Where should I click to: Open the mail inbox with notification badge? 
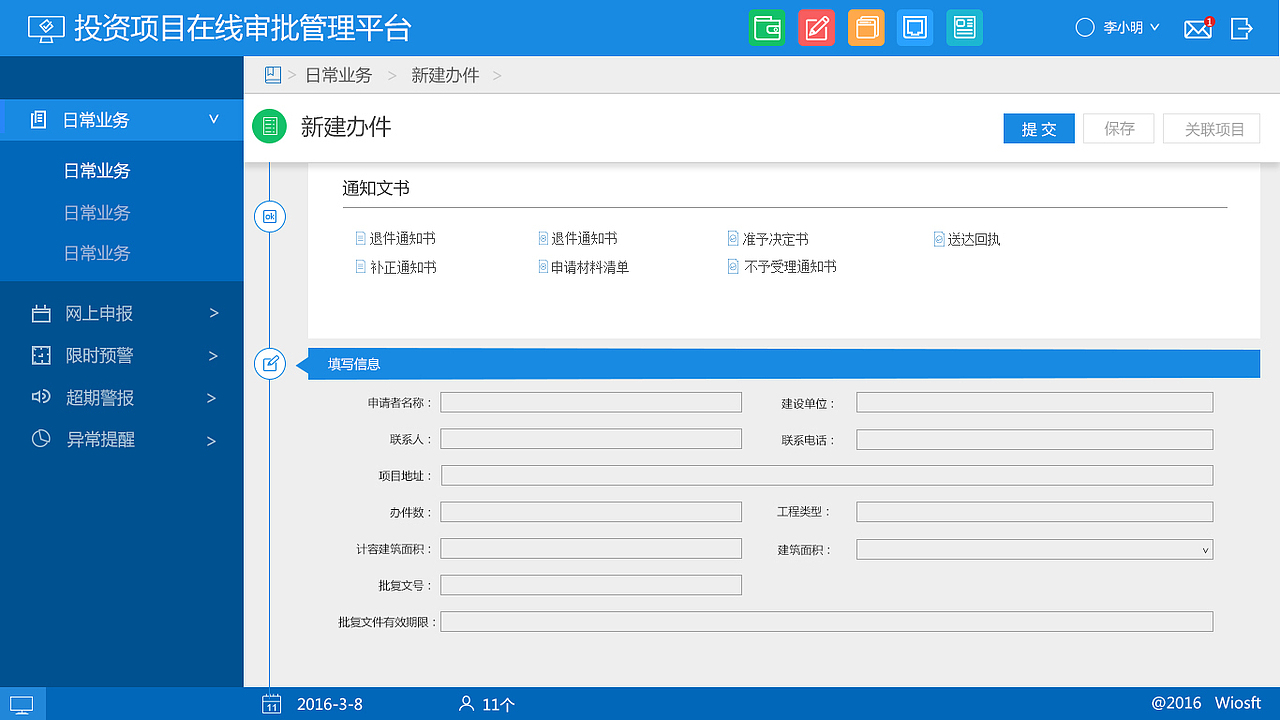coord(1198,28)
